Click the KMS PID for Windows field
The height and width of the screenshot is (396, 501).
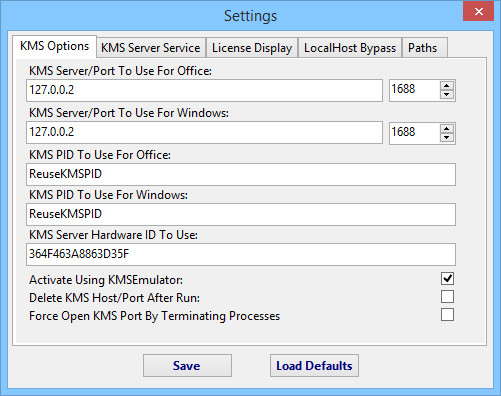241,214
